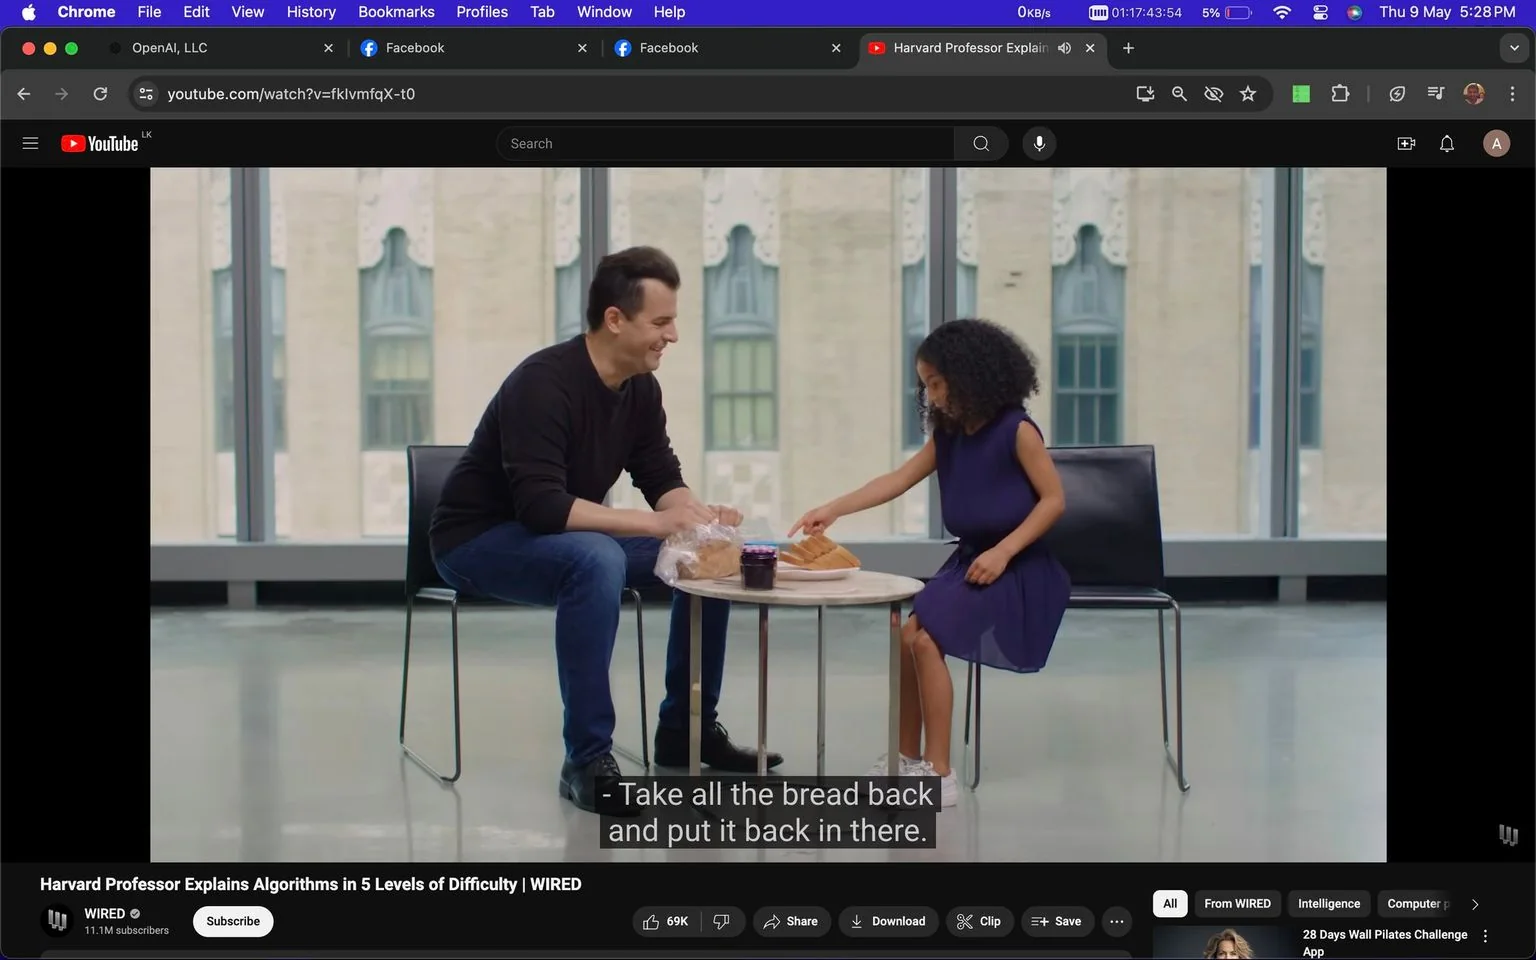Open the WIRED channel name link
1536x960 pixels.
[105, 914]
